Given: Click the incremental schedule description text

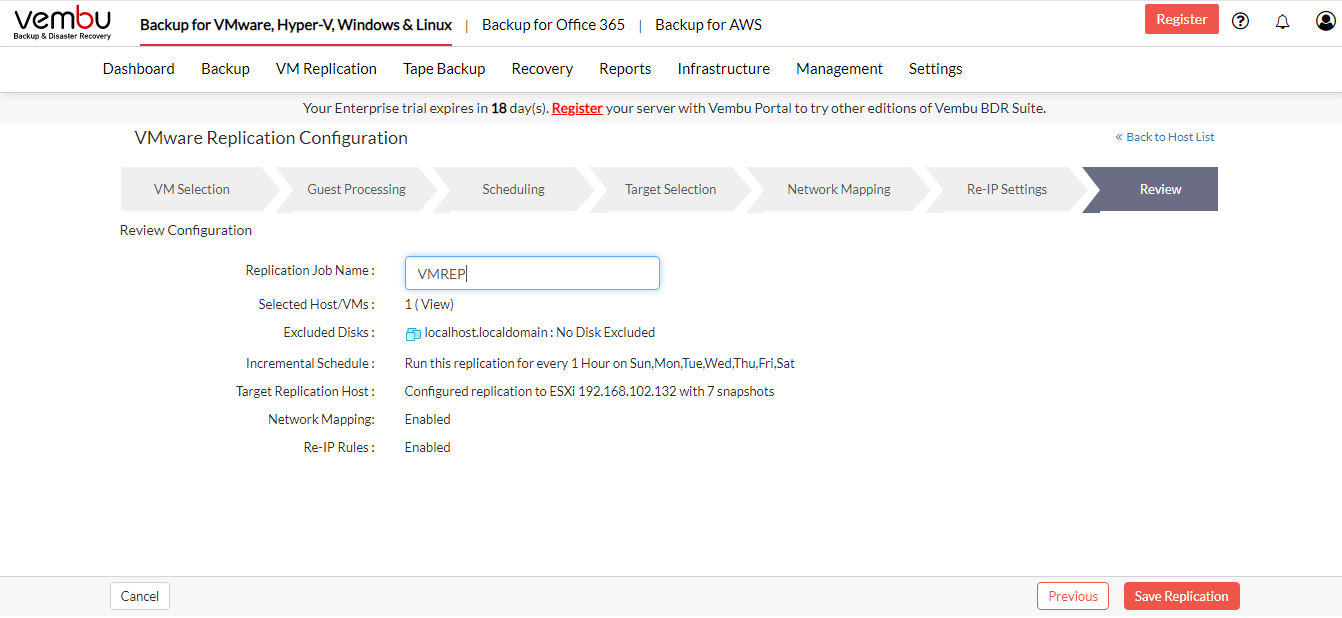Looking at the screenshot, I should [600, 363].
